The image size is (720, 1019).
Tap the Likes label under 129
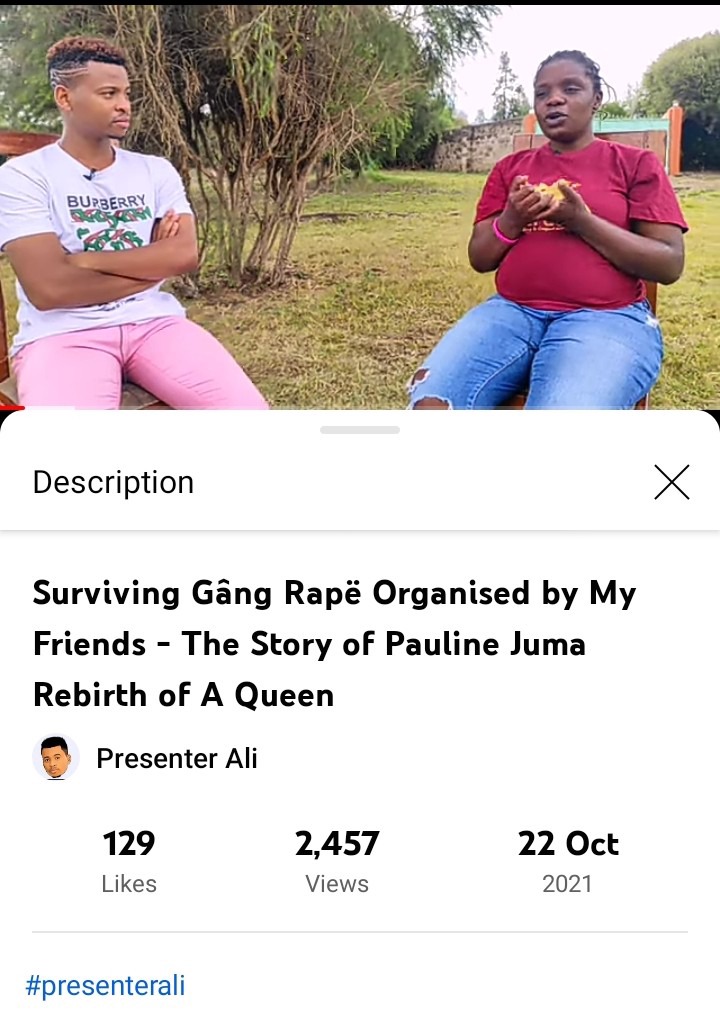(x=129, y=884)
